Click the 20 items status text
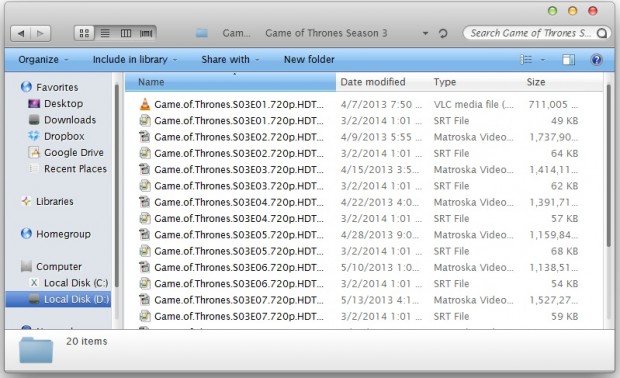Viewport: 620px width, 378px height. (x=87, y=341)
